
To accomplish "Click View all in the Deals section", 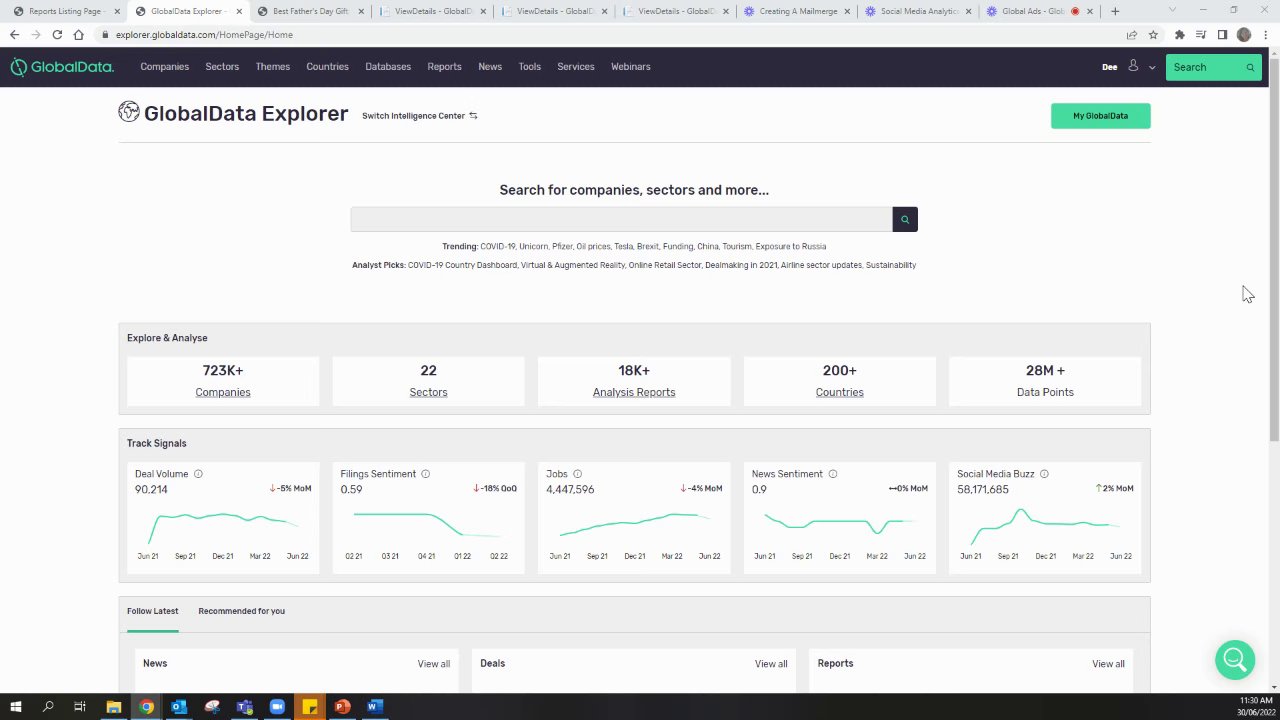I will pos(771,664).
